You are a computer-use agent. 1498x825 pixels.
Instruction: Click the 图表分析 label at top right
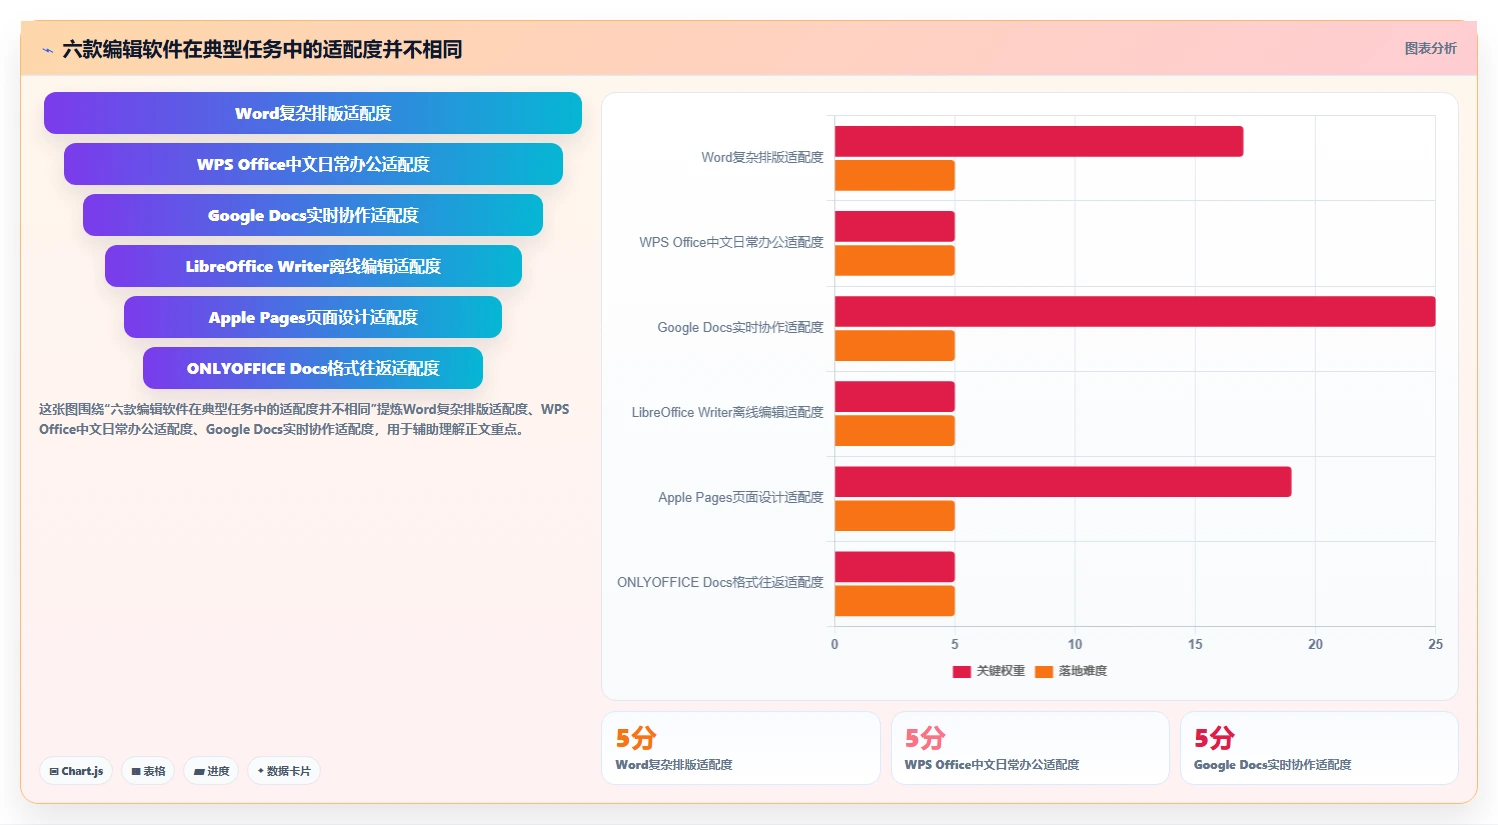[1430, 48]
